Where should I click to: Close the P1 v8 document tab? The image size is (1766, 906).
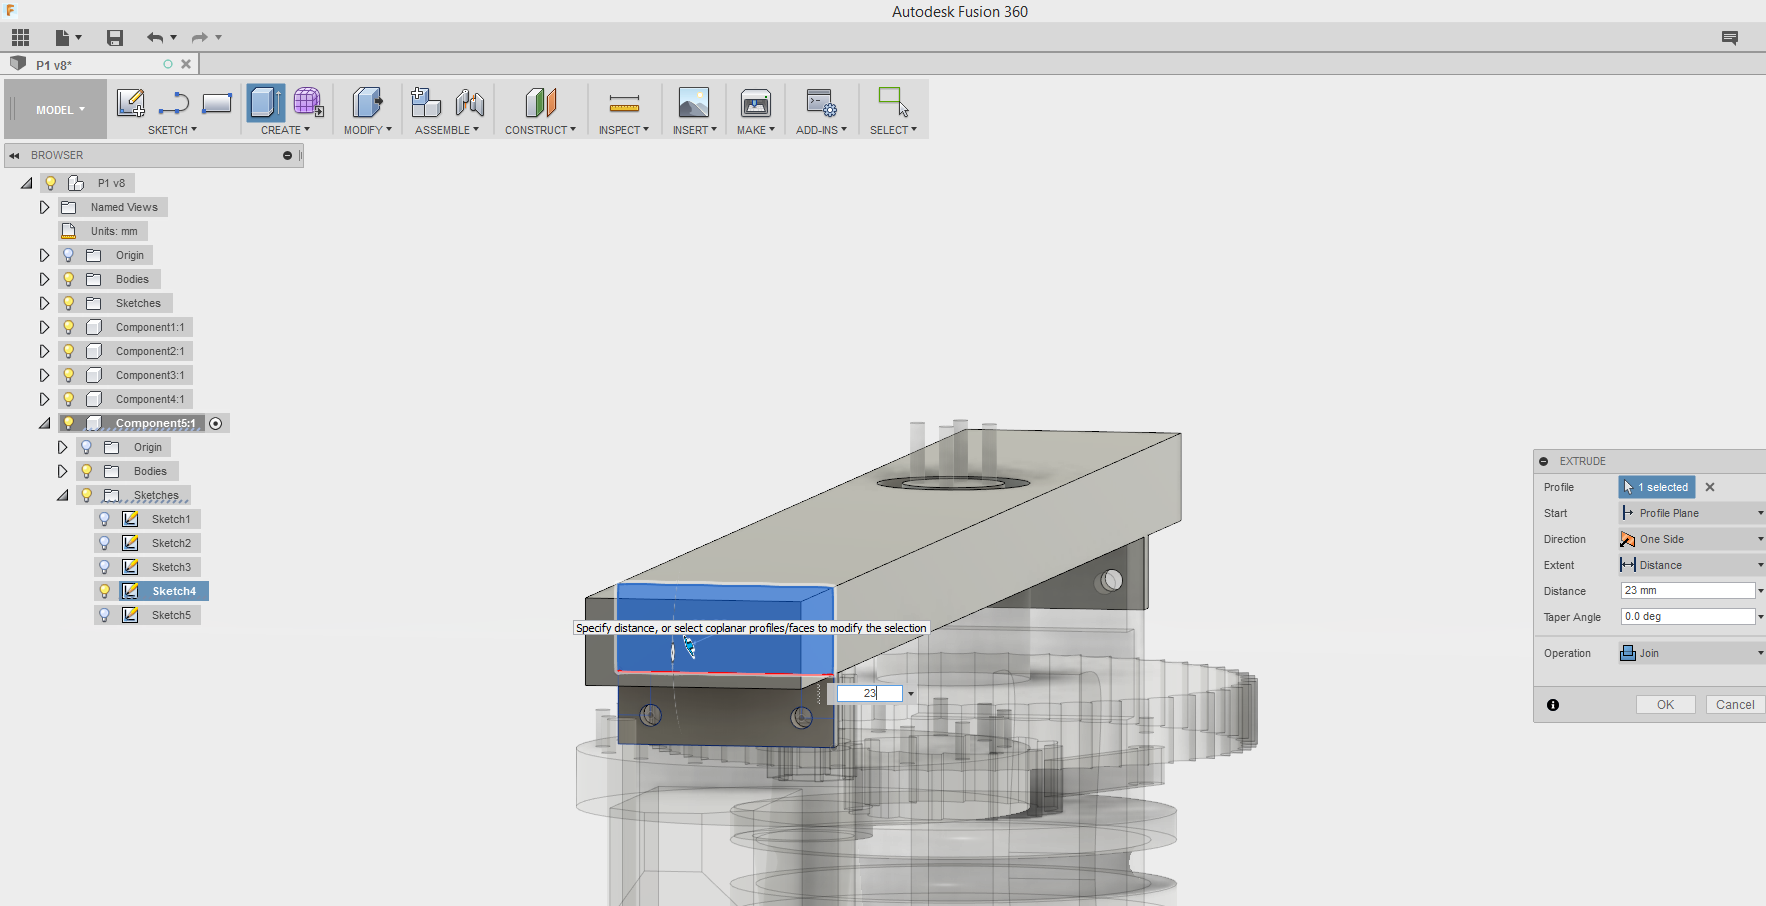pyautogui.click(x=186, y=64)
